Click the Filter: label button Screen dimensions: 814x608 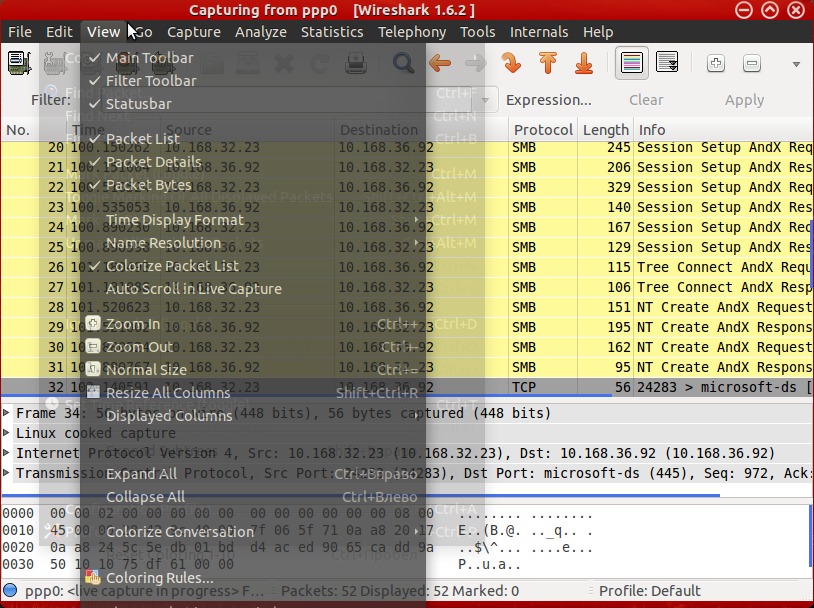(x=50, y=100)
